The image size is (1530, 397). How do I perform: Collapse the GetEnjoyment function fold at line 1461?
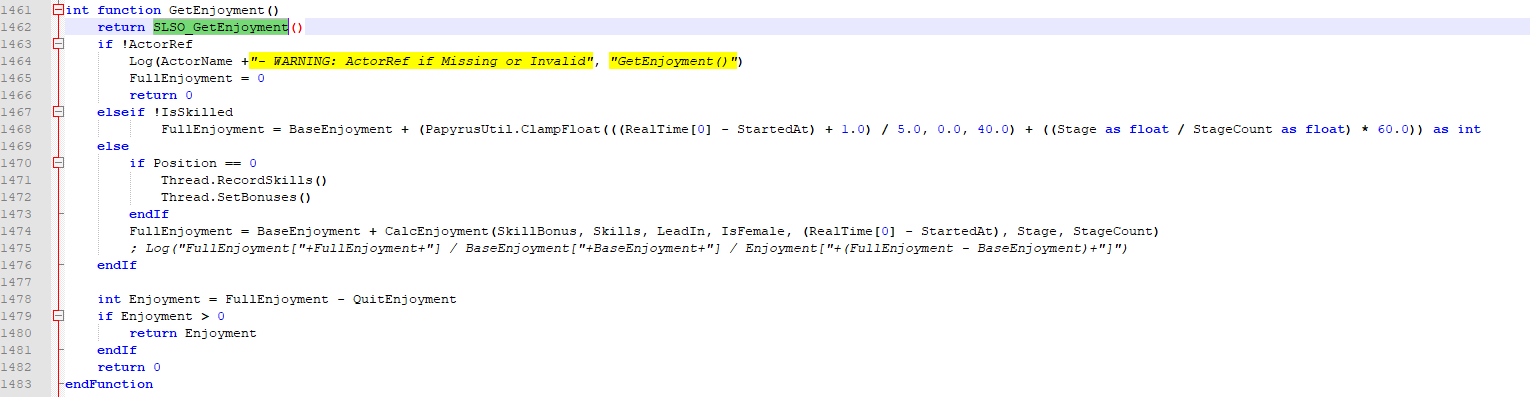pyautogui.click(x=60, y=10)
